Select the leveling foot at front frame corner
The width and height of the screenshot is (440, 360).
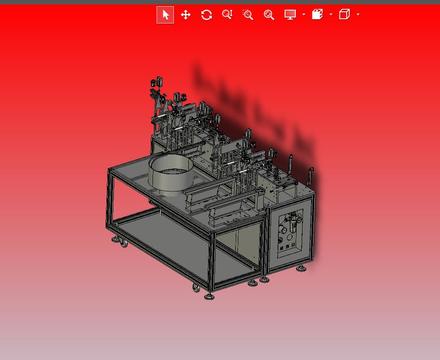pos(209,296)
